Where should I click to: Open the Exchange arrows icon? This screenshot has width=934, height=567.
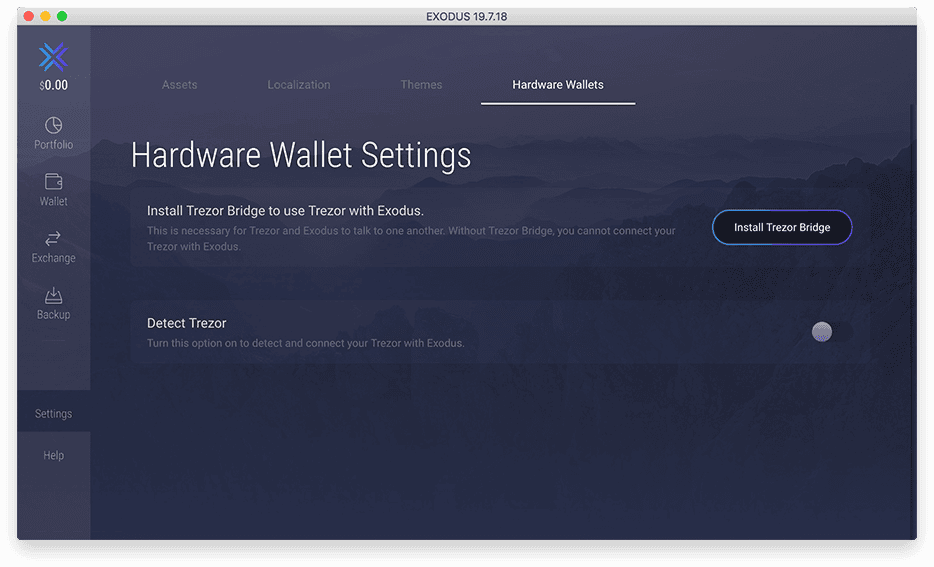(53, 238)
